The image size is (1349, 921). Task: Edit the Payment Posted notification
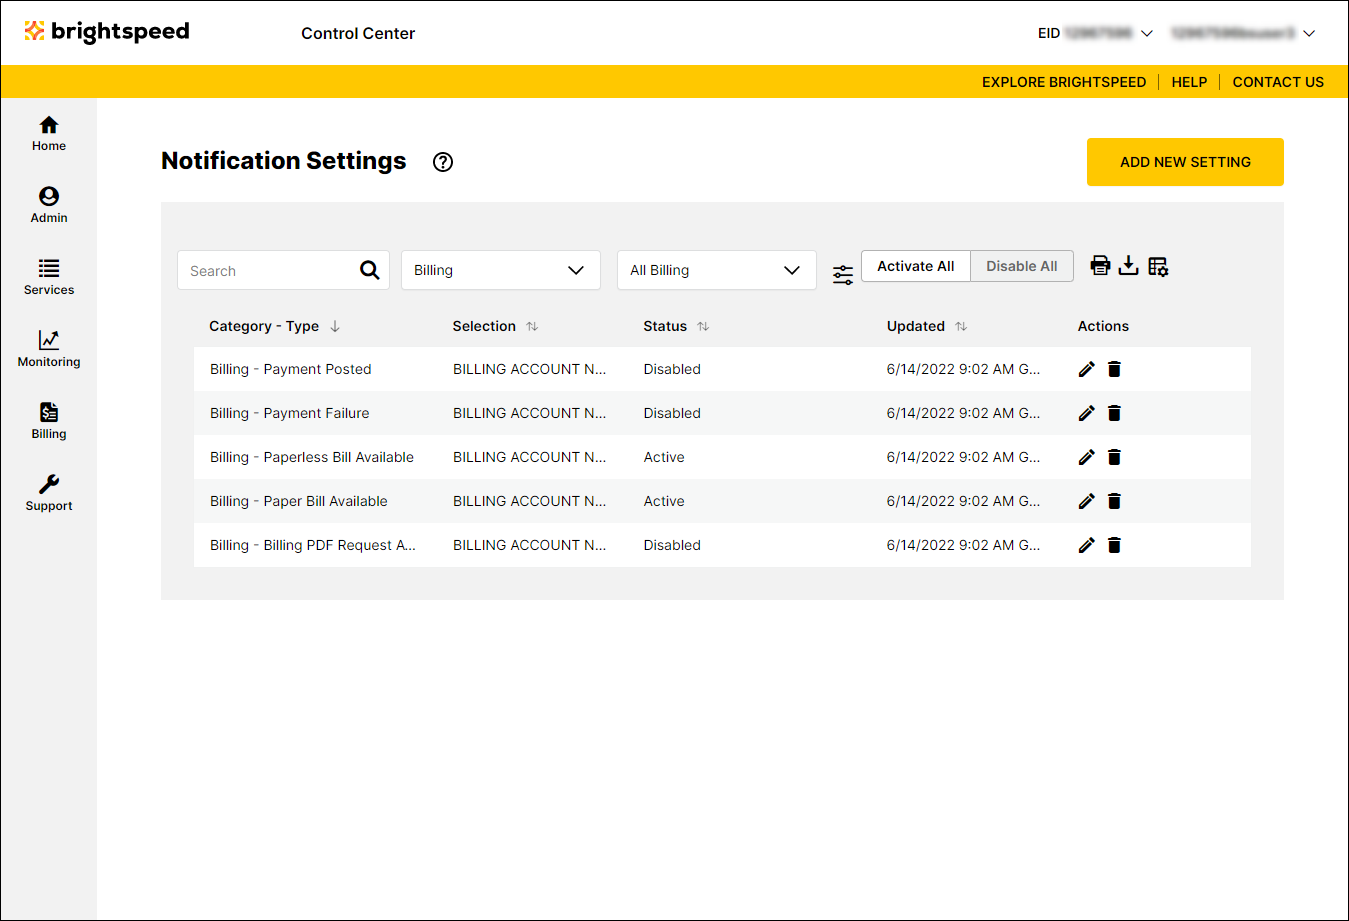point(1087,369)
